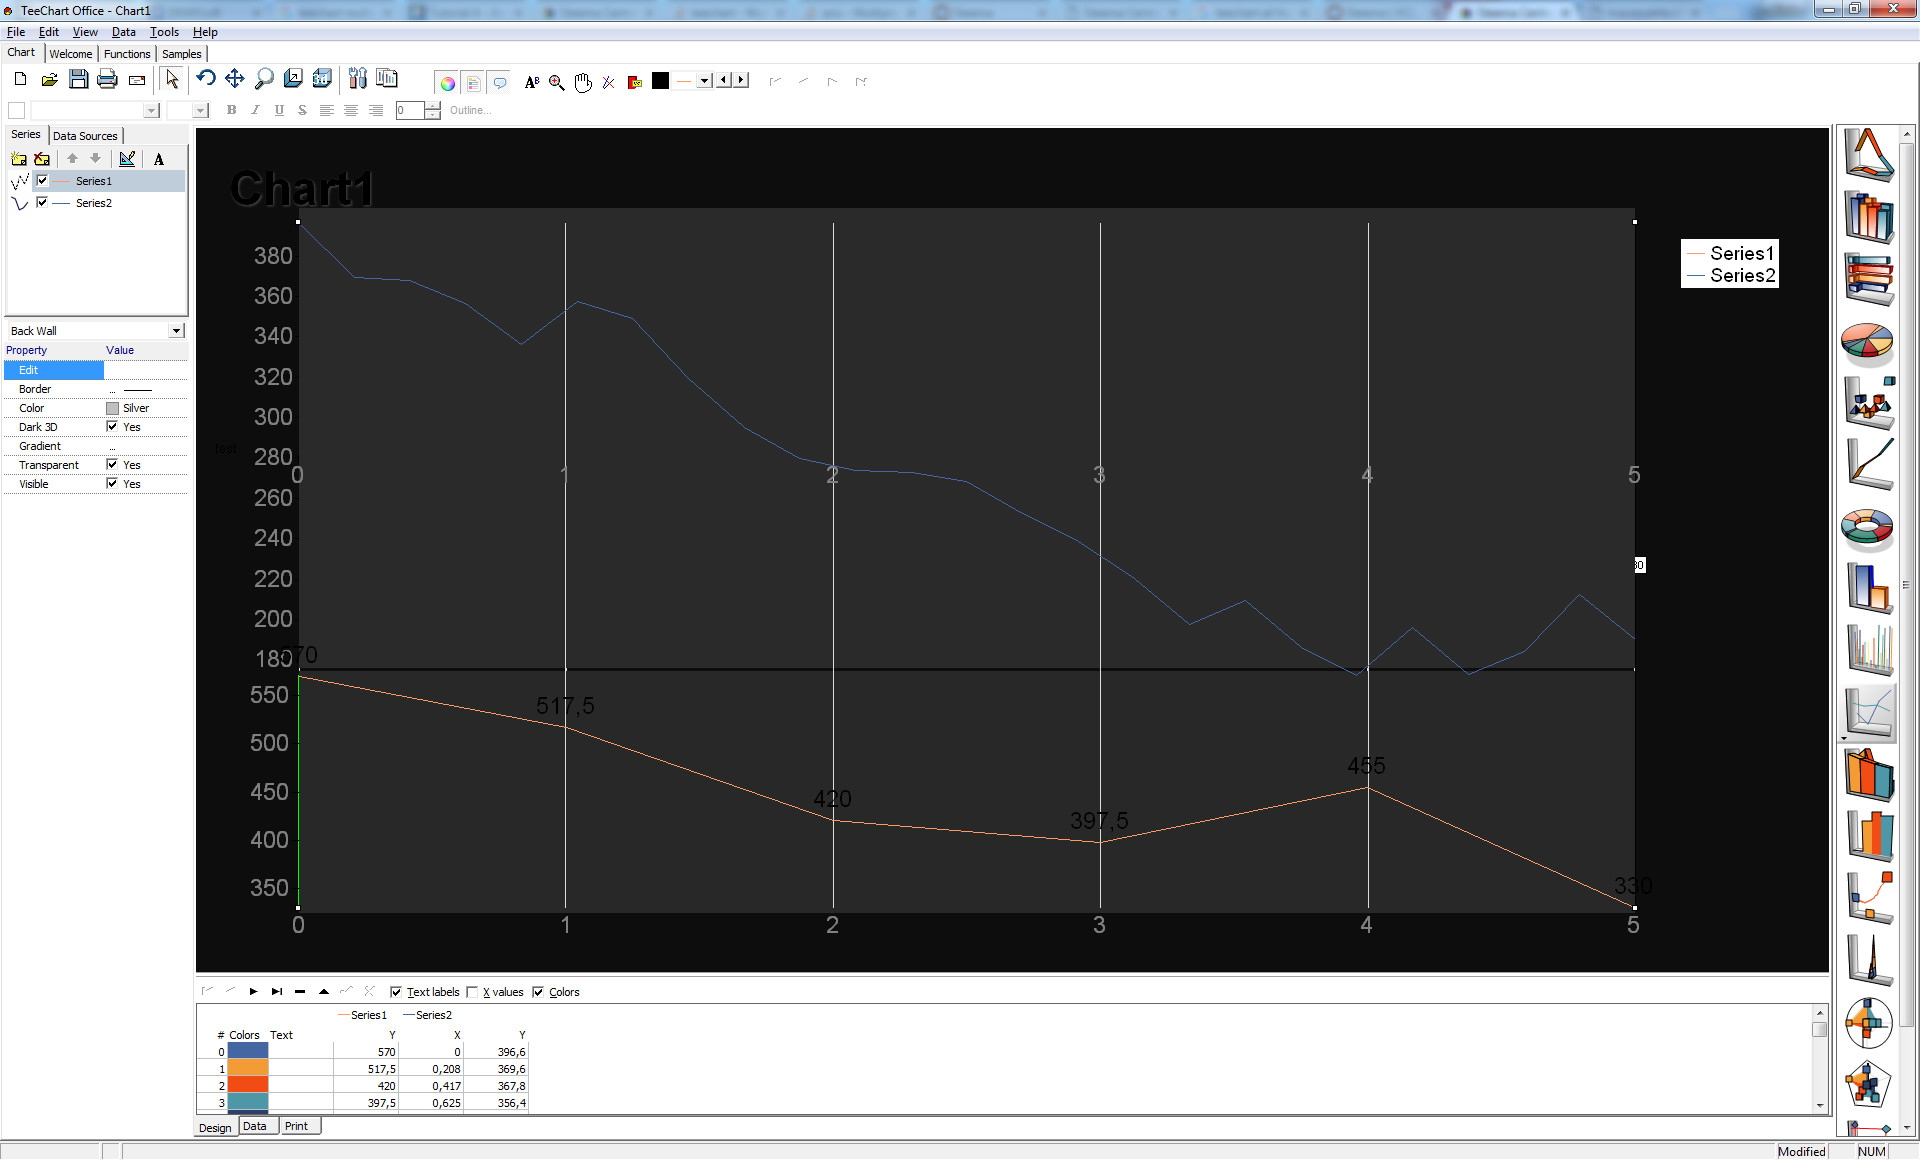Toggle the Transparent property checkbox
Image resolution: width=1920 pixels, height=1160 pixels.
112,465
